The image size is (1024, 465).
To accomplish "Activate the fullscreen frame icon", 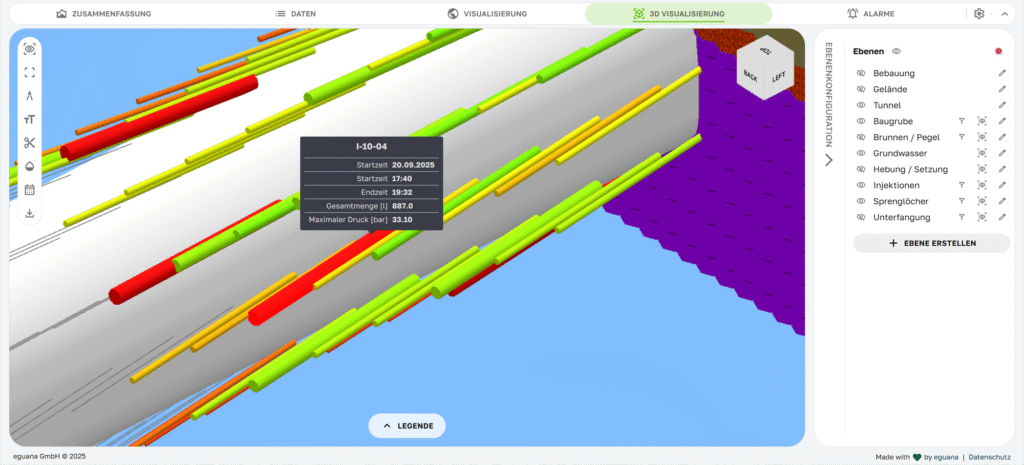I will point(29,72).
